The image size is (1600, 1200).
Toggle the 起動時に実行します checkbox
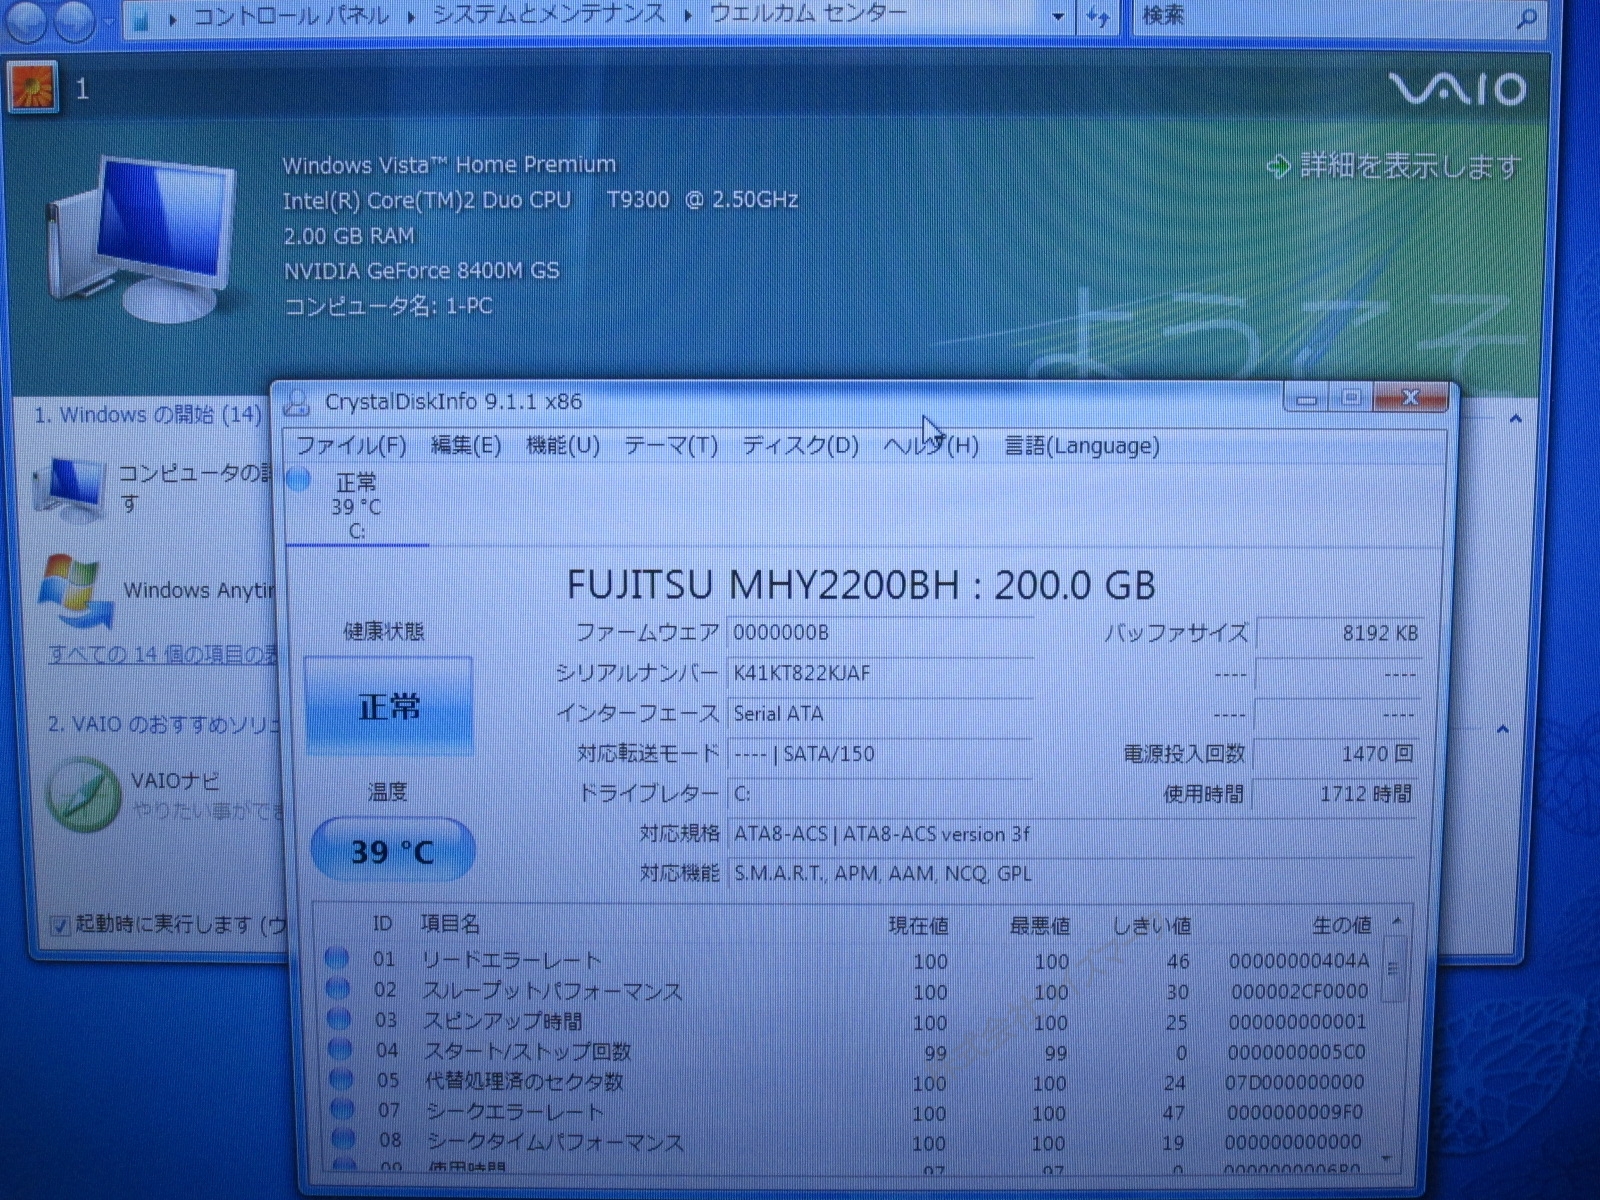click(x=60, y=925)
